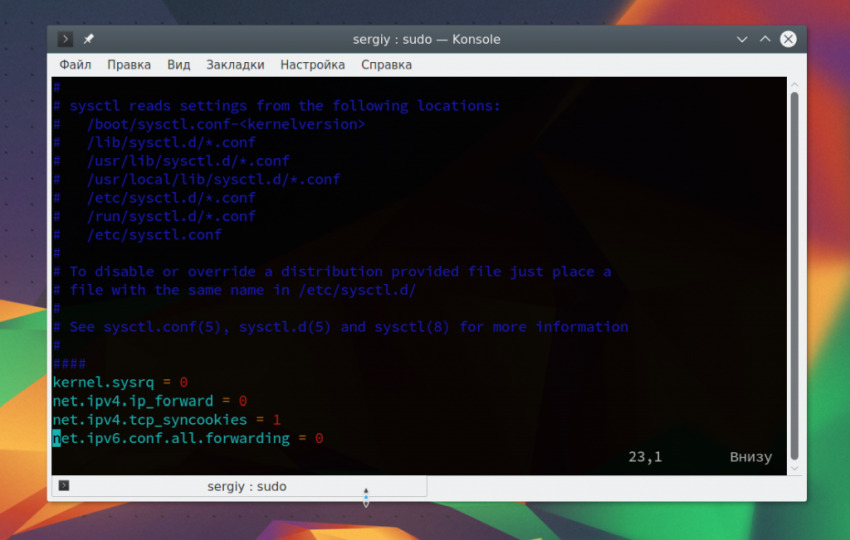The height and width of the screenshot is (540, 850).
Task: Open the Настройка menu
Action: click(312, 65)
